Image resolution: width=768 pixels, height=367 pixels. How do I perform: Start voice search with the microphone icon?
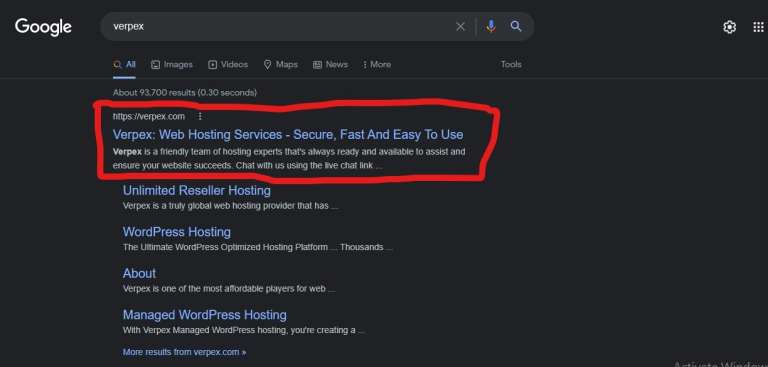point(491,26)
